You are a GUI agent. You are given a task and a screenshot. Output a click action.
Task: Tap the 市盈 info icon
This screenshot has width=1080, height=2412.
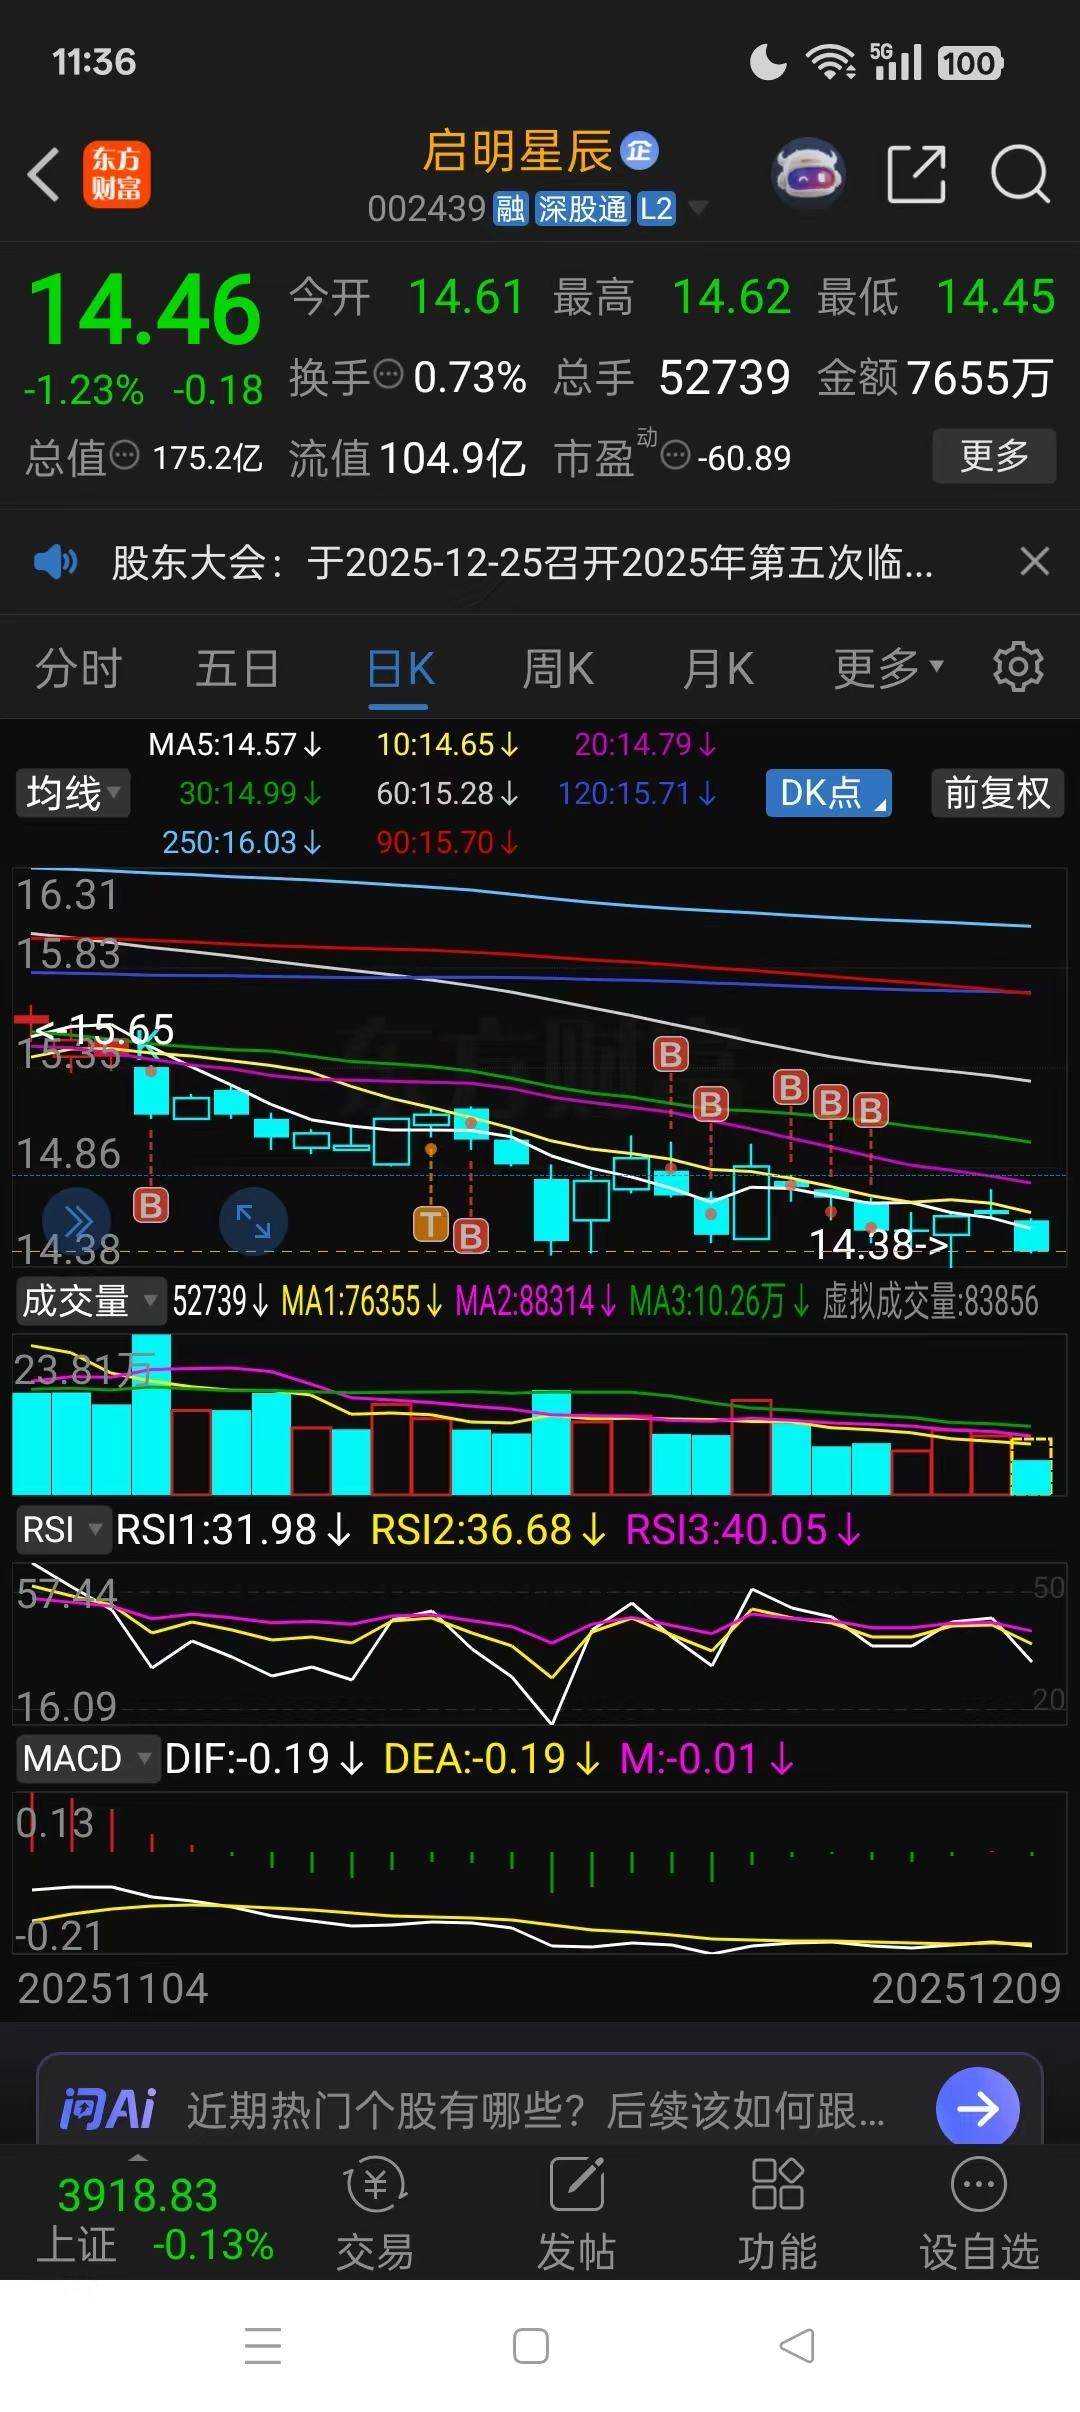(x=676, y=456)
